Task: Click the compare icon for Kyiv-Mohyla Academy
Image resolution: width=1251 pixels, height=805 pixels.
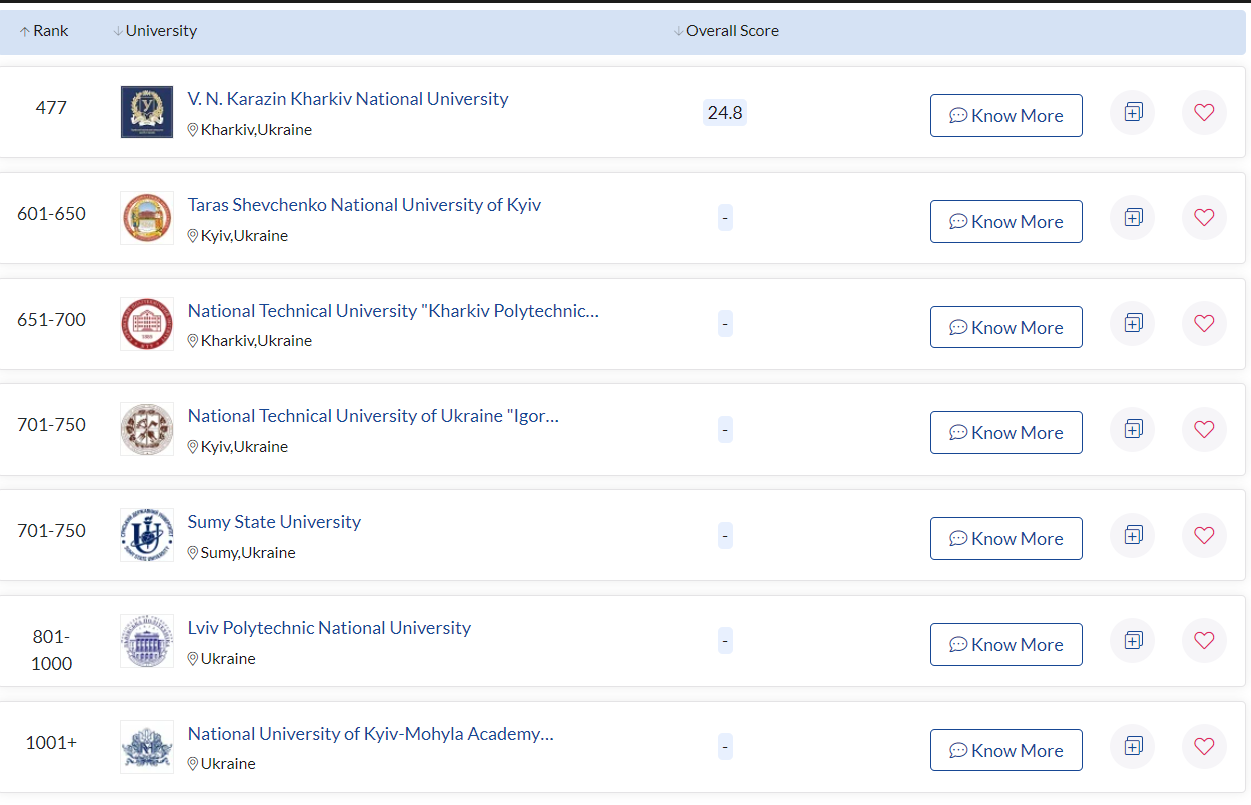Action: (x=1132, y=746)
